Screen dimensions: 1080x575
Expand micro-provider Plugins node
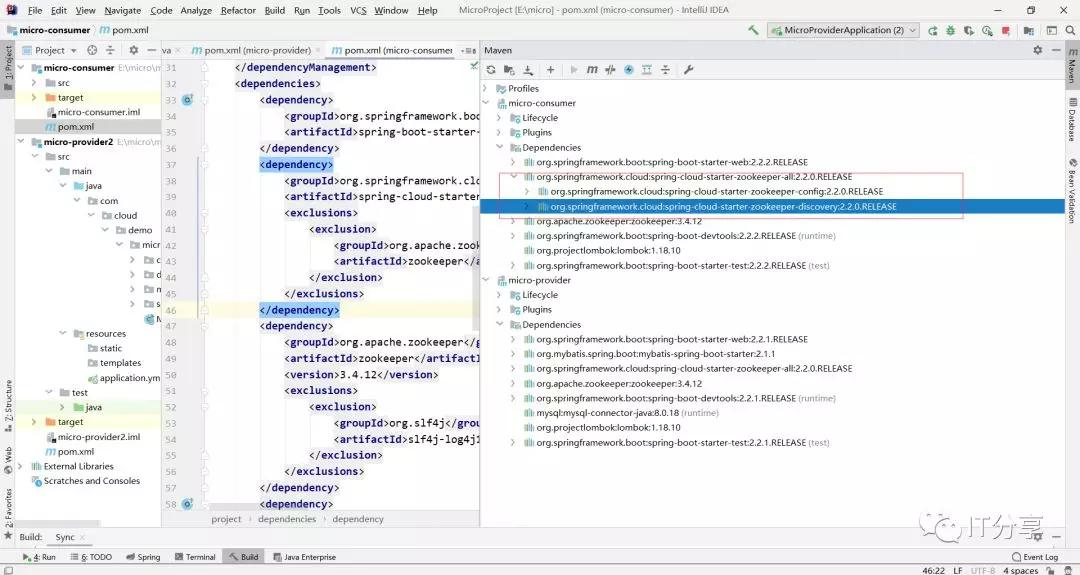[x=499, y=309]
